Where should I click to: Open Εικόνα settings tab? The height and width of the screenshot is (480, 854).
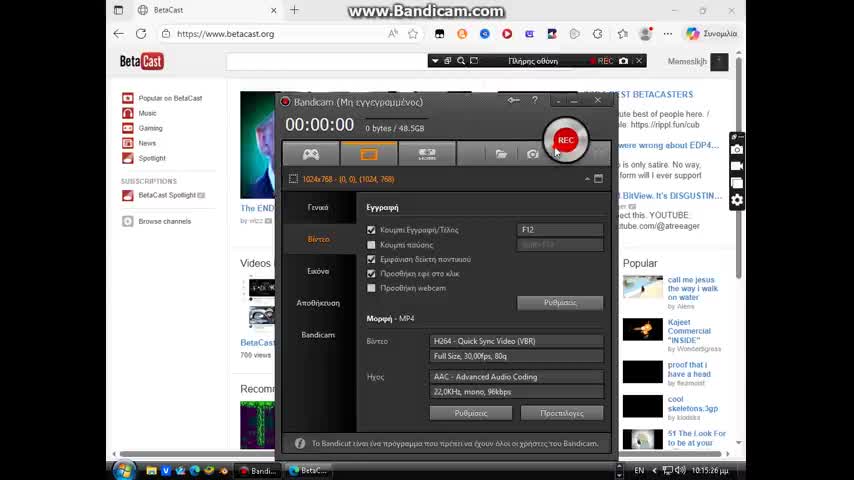click(x=318, y=271)
